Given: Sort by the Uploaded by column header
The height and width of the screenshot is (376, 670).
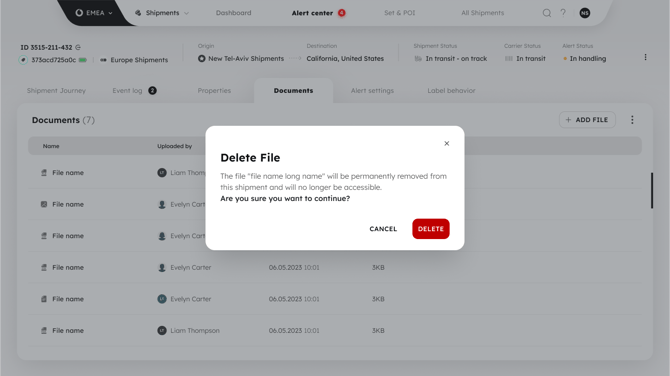Looking at the screenshot, I should (174, 146).
